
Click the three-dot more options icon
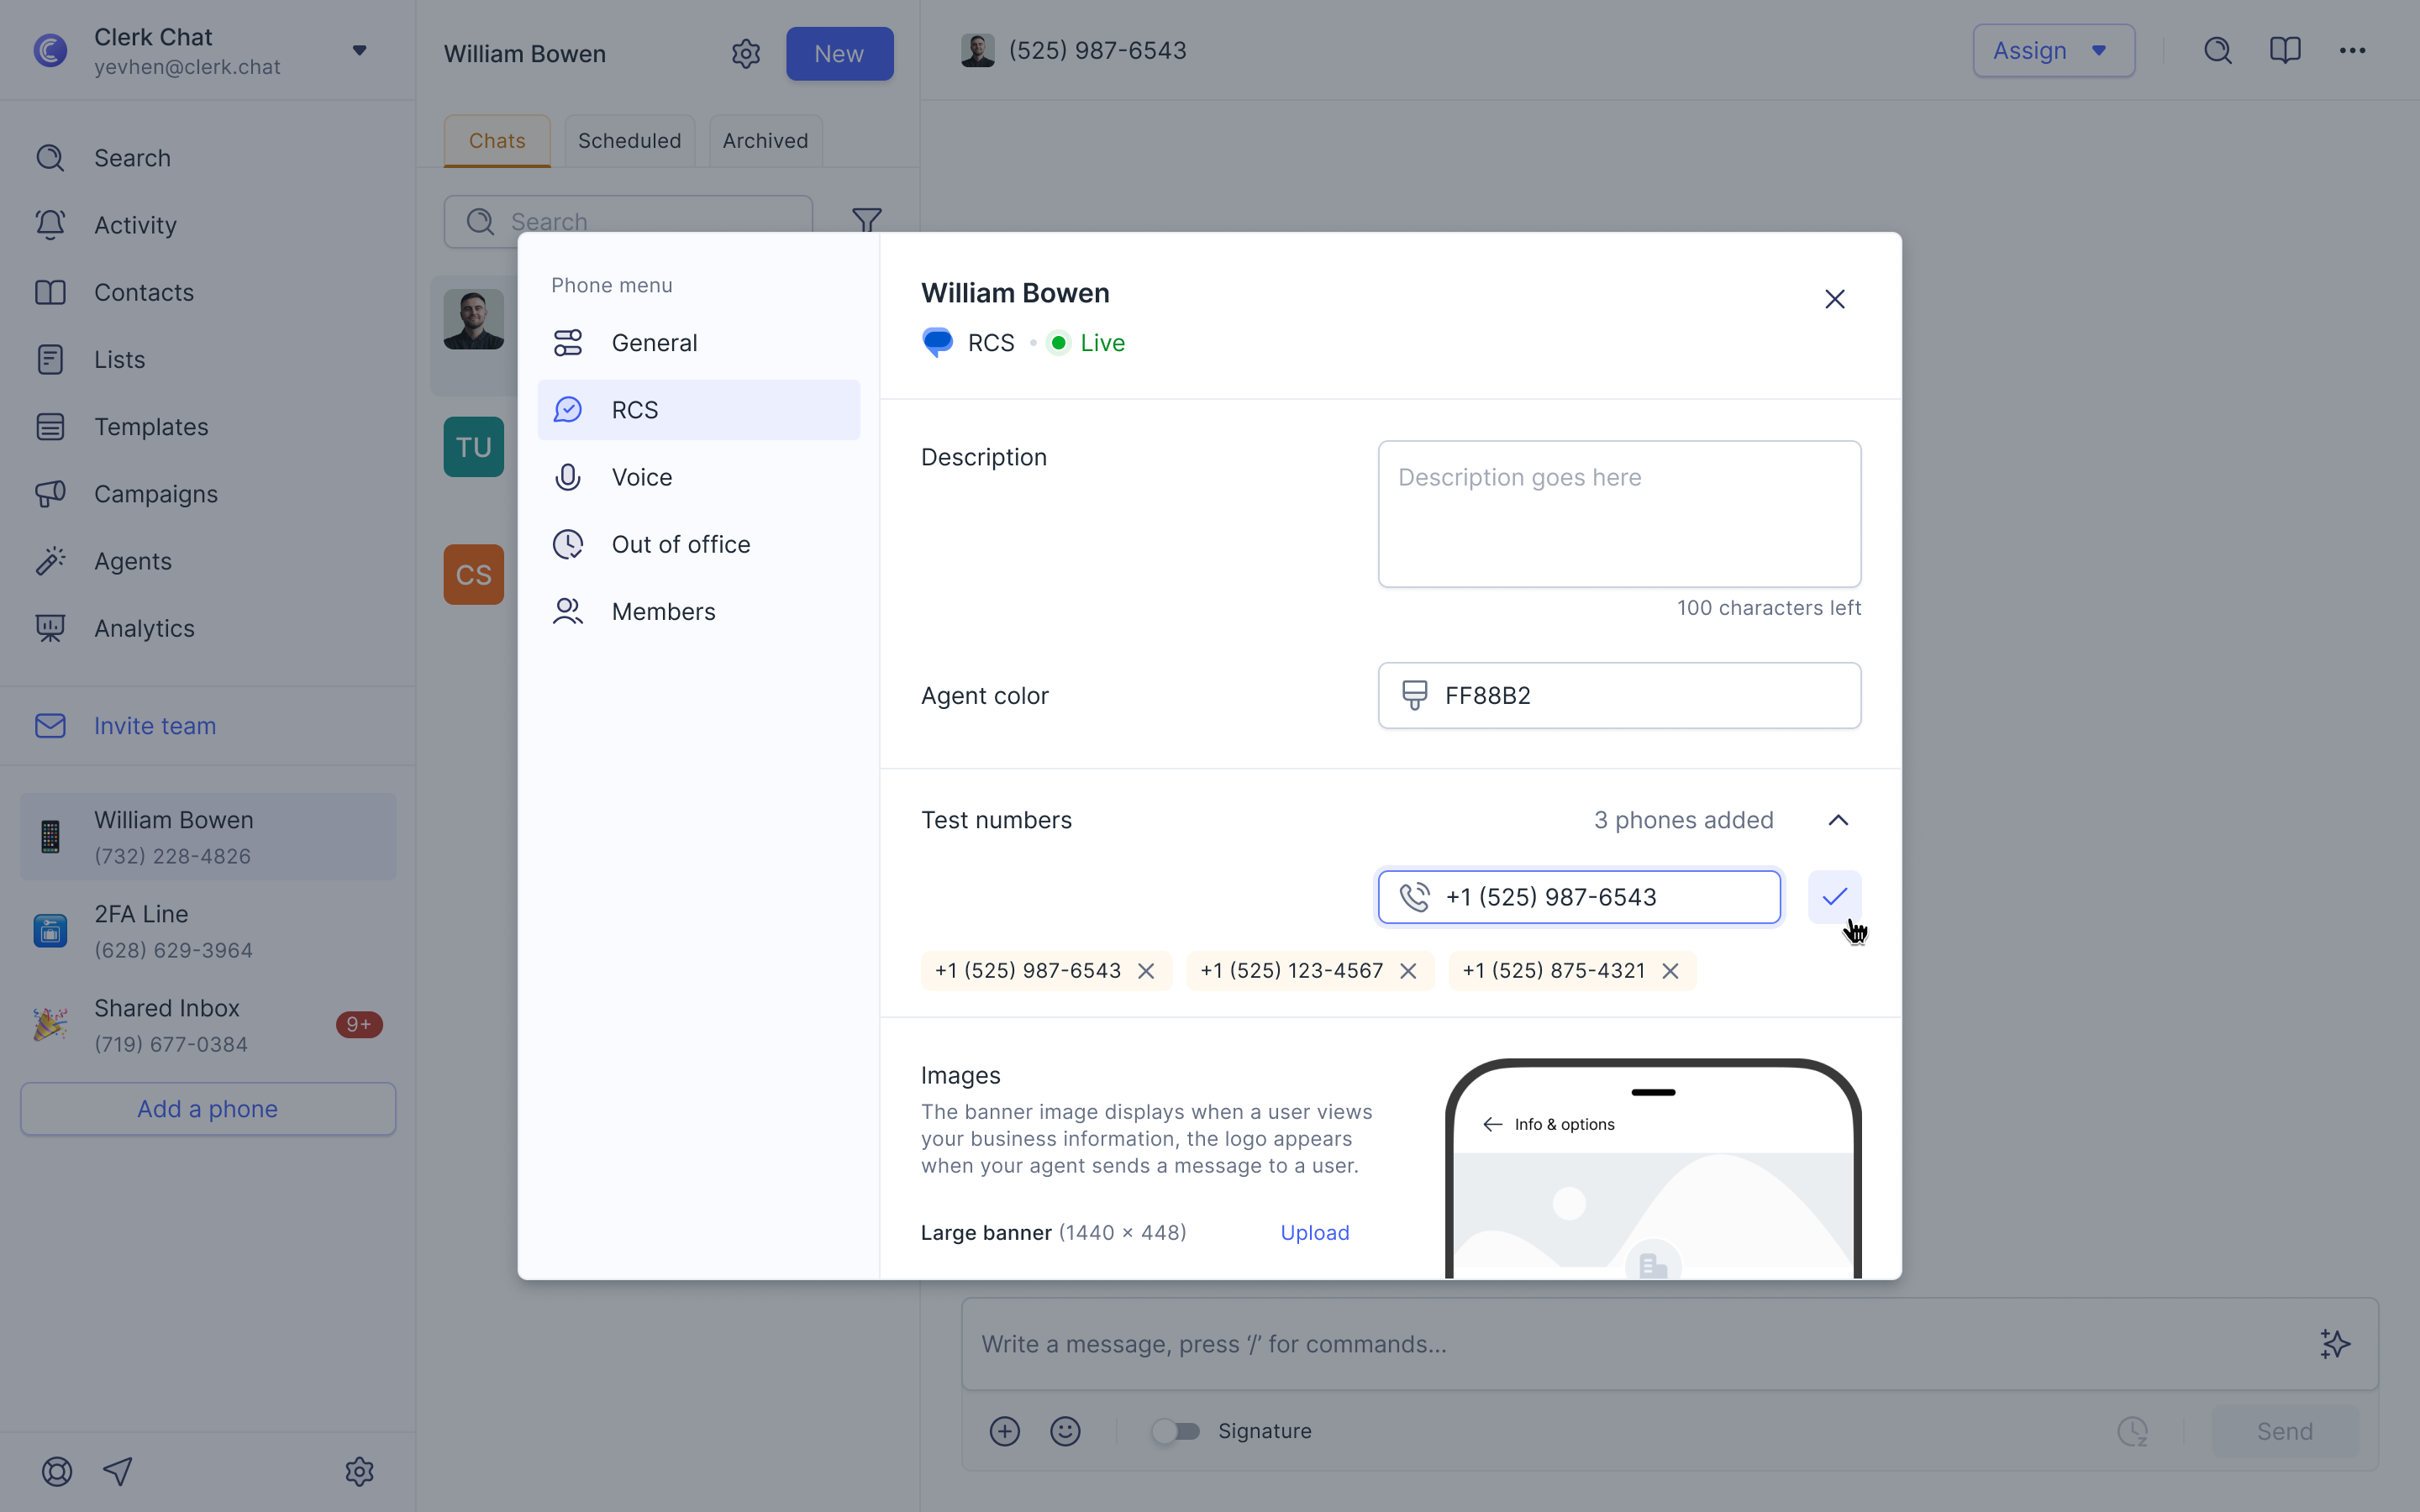pyautogui.click(x=2352, y=51)
